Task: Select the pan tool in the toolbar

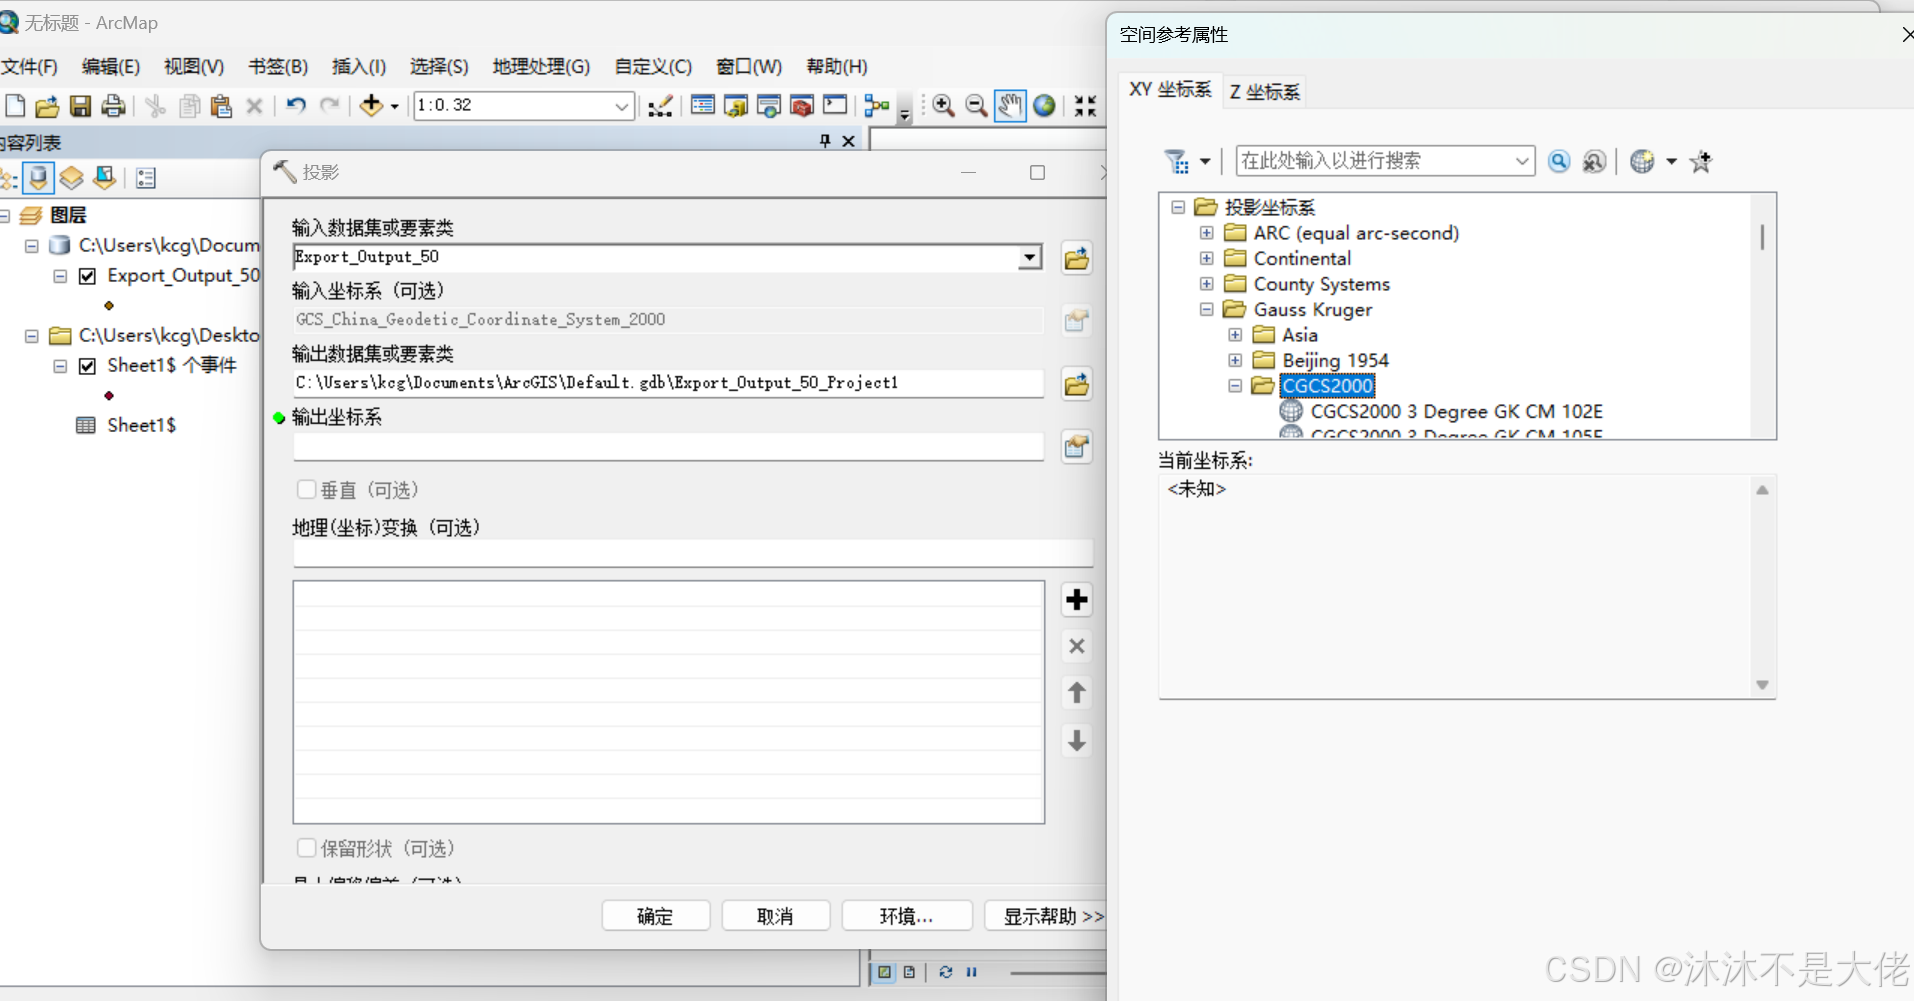Action: (x=1010, y=105)
